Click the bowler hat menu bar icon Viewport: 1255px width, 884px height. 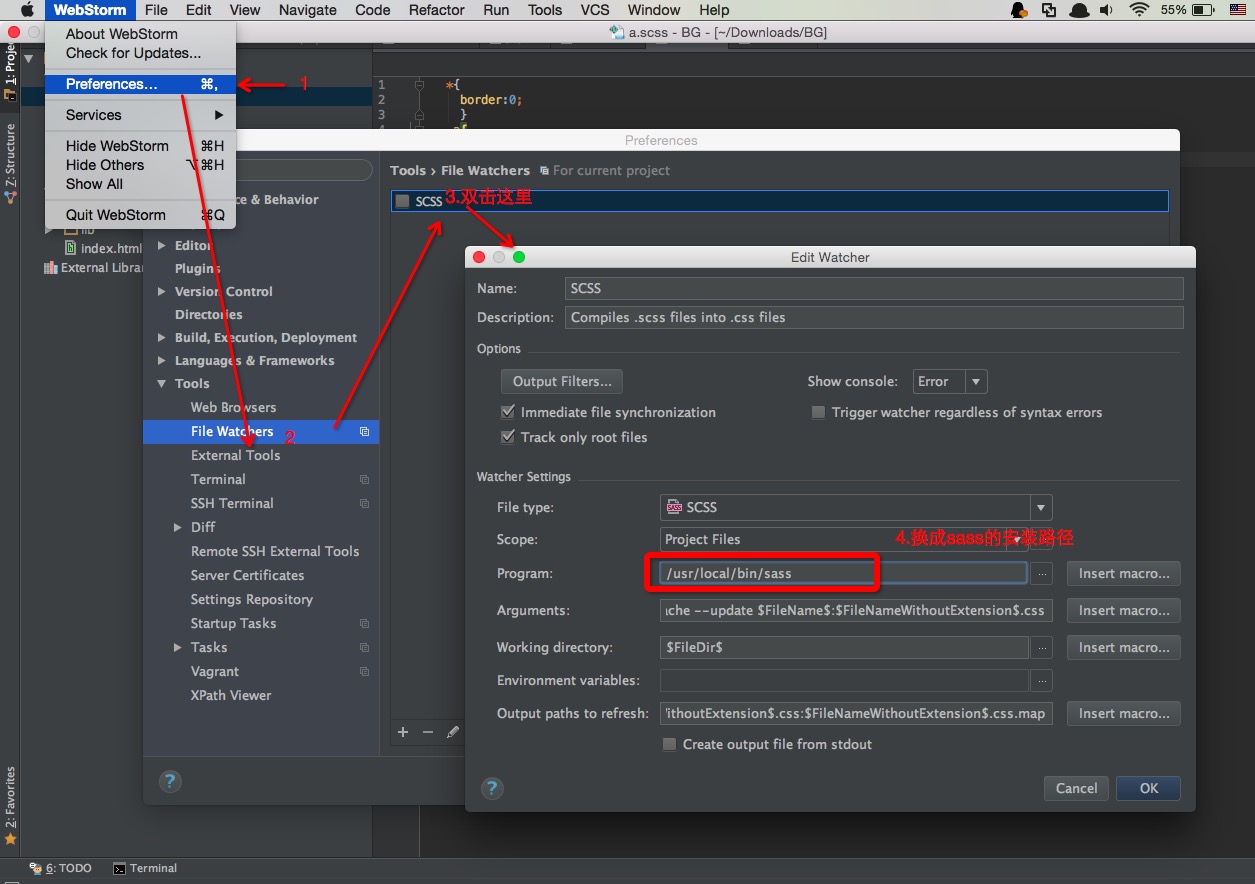click(1079, 10)
